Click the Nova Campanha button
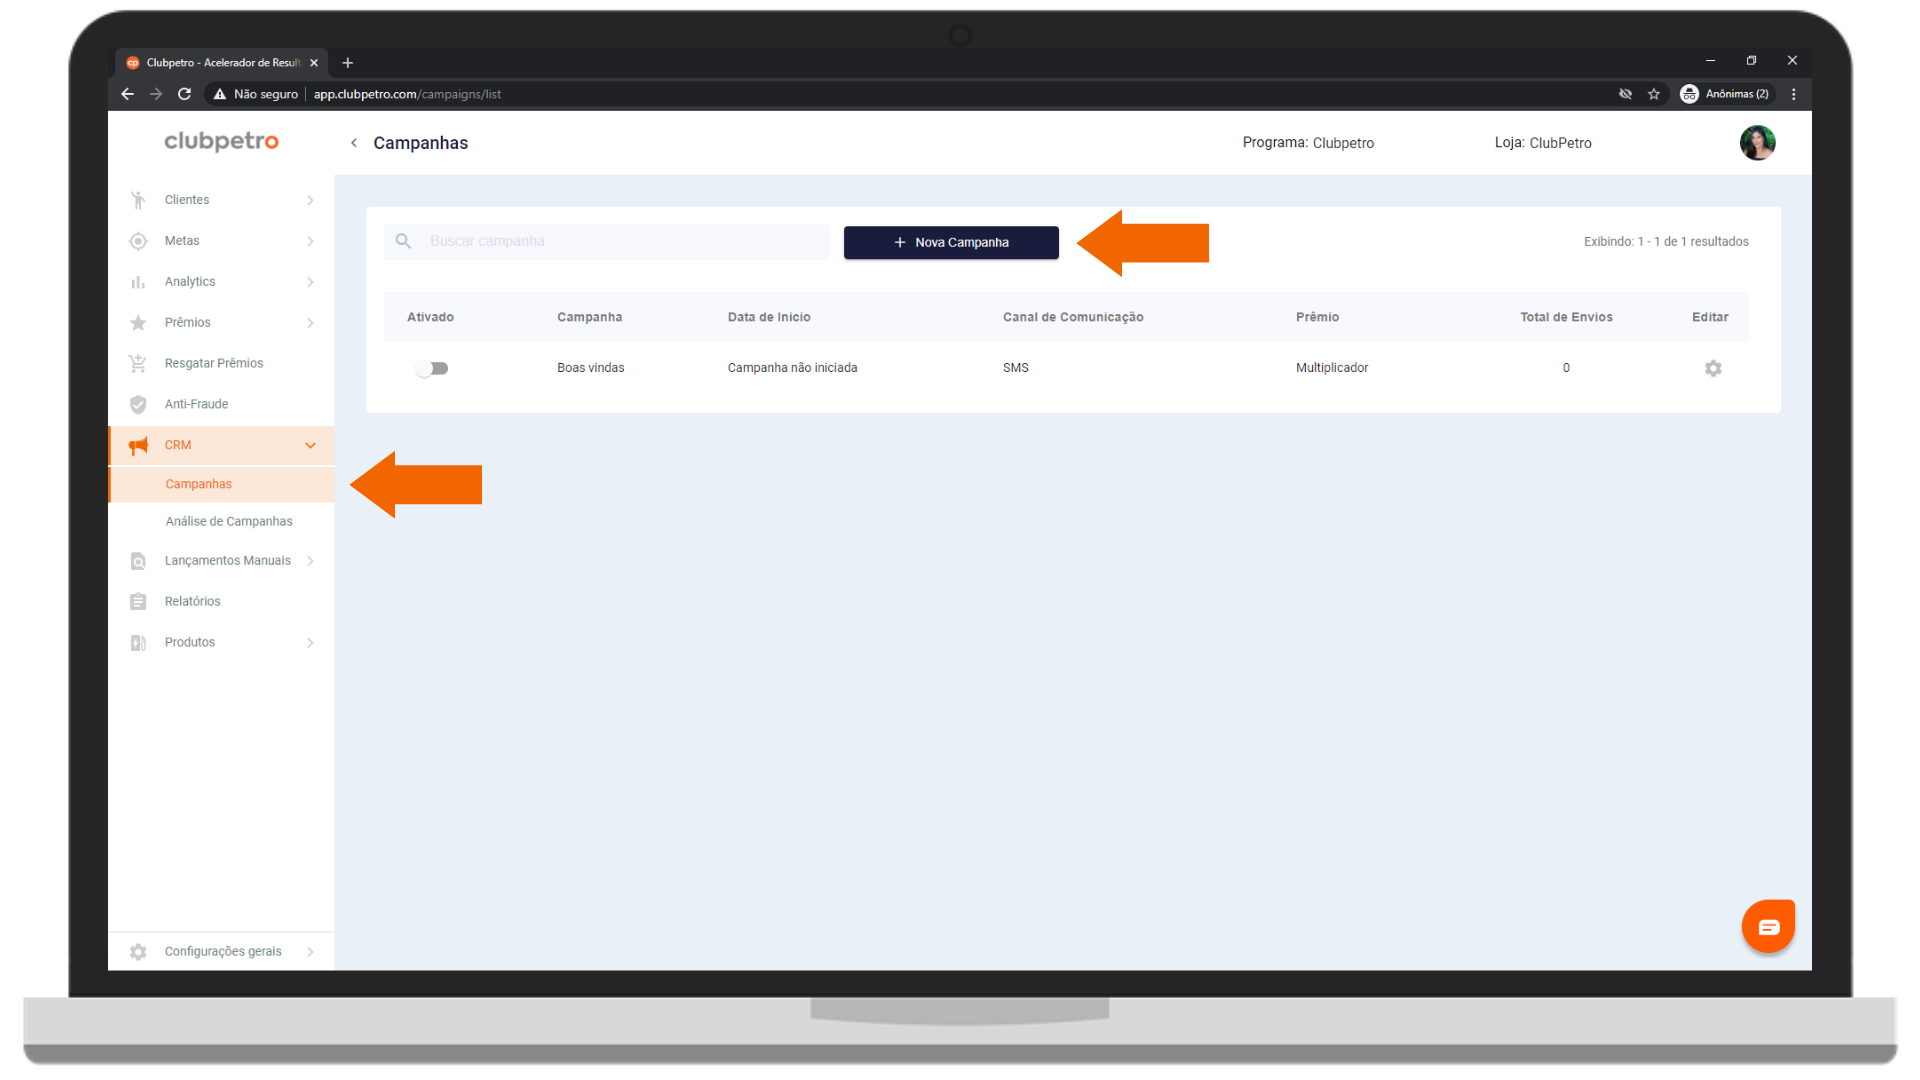The height and width of the screenshot is (1080, 1920). (950, 242)
